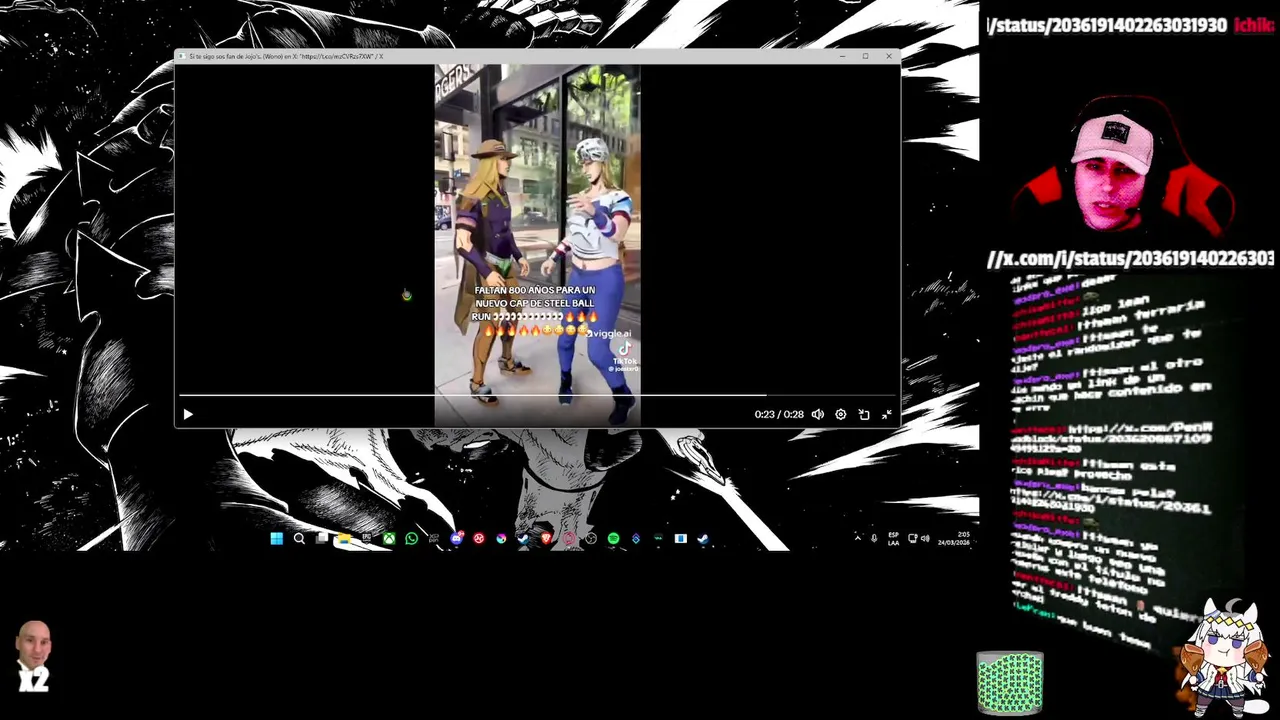Exit fullscreen using collapse arrows icon
1280x720 pixels.
886,414
